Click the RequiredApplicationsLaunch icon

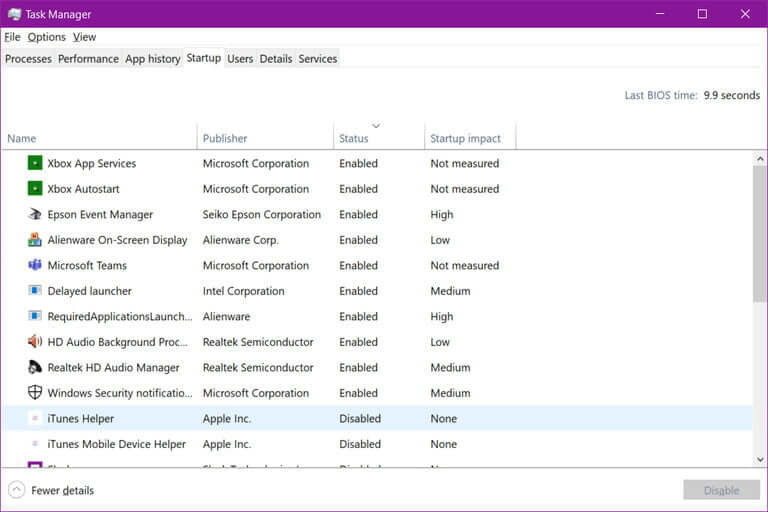click(35, 316)
